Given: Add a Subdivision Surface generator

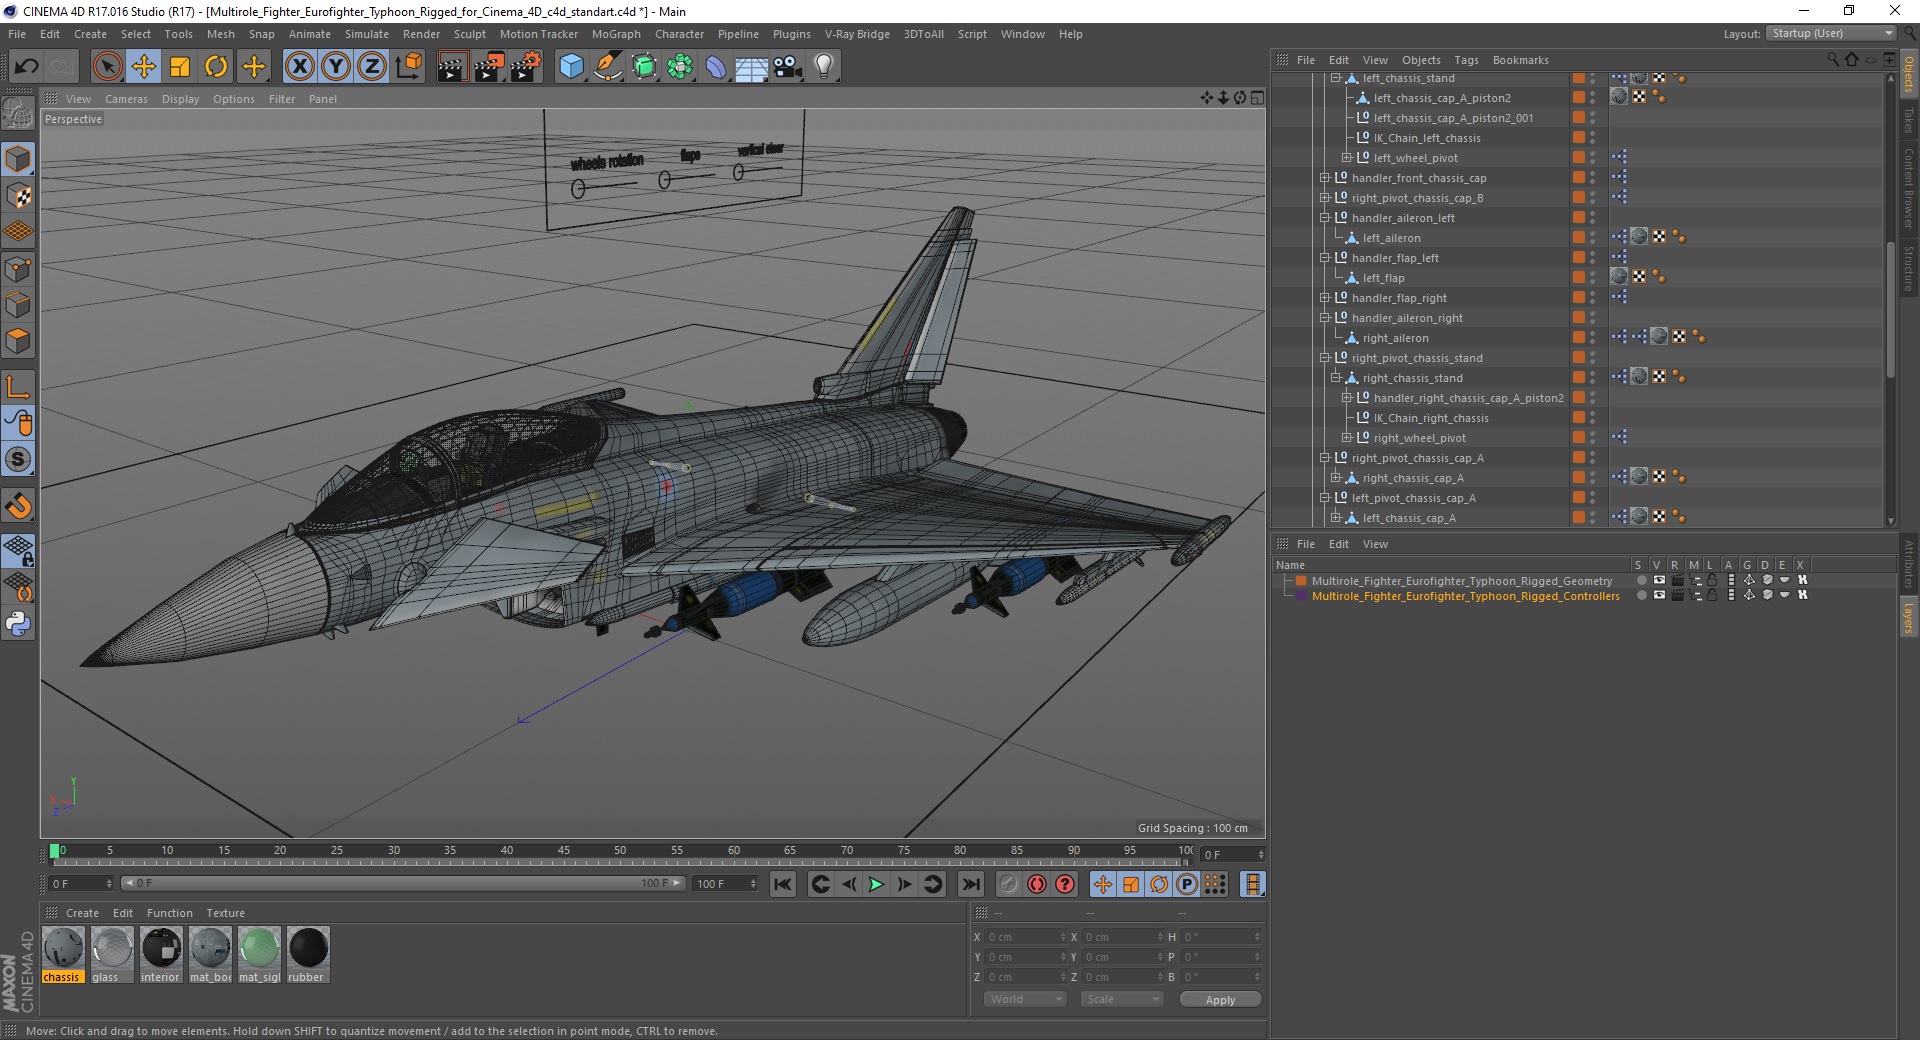Looking at the screenshot, I should [x=644, y=67].
